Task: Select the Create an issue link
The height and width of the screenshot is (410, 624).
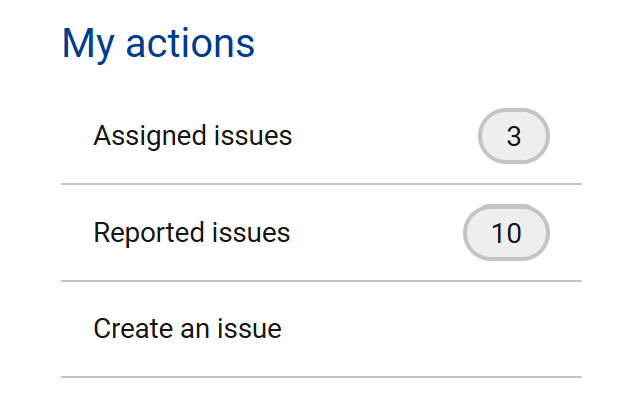Action: tap(188, 329)
